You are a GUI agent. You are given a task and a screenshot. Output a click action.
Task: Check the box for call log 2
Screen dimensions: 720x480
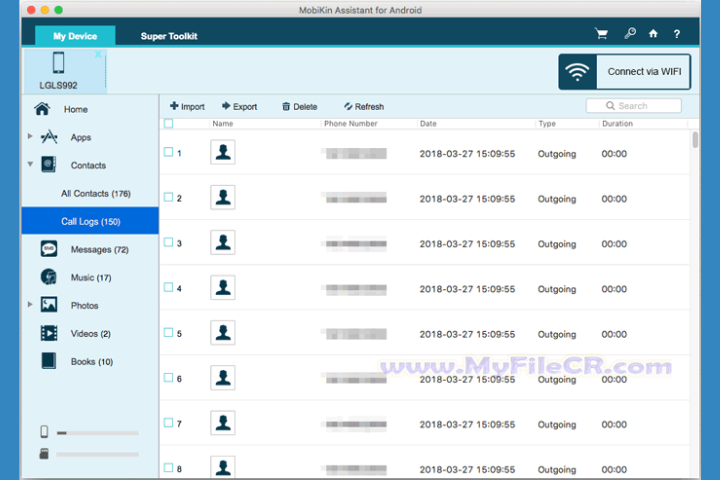point(169,197)
